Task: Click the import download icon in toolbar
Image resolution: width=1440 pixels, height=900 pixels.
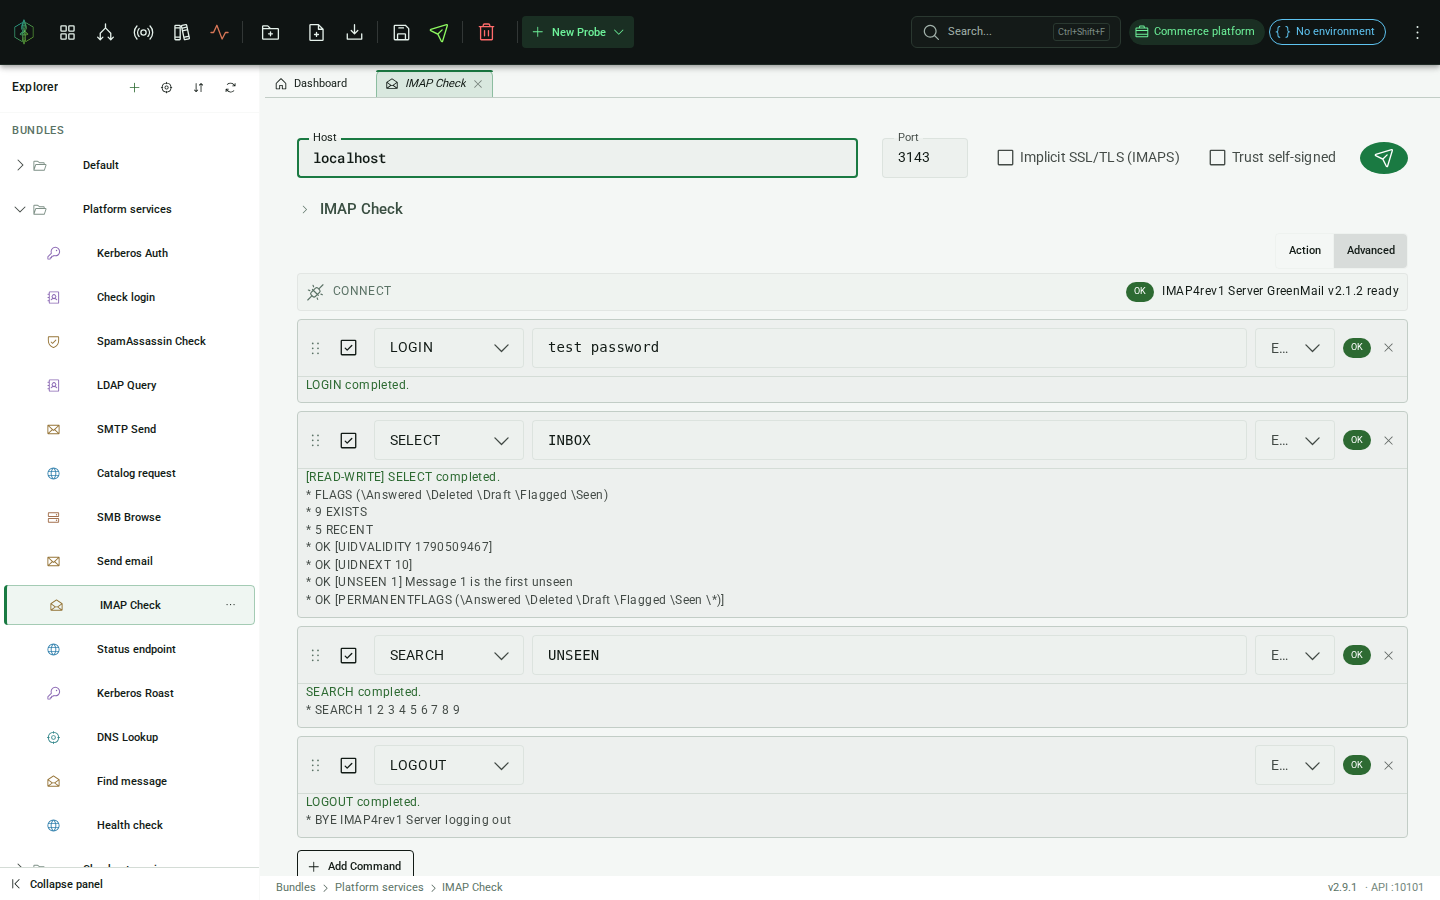Action: [x=354, y=32]
